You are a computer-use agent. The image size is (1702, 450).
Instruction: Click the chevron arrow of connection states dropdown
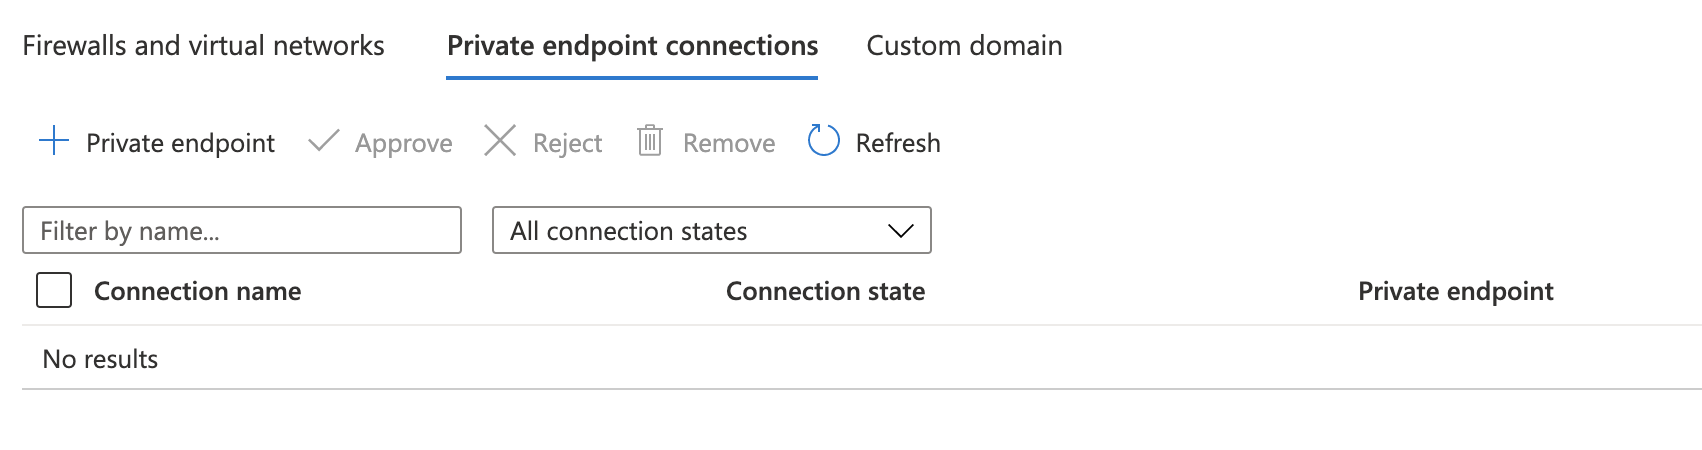pos(900,231)
